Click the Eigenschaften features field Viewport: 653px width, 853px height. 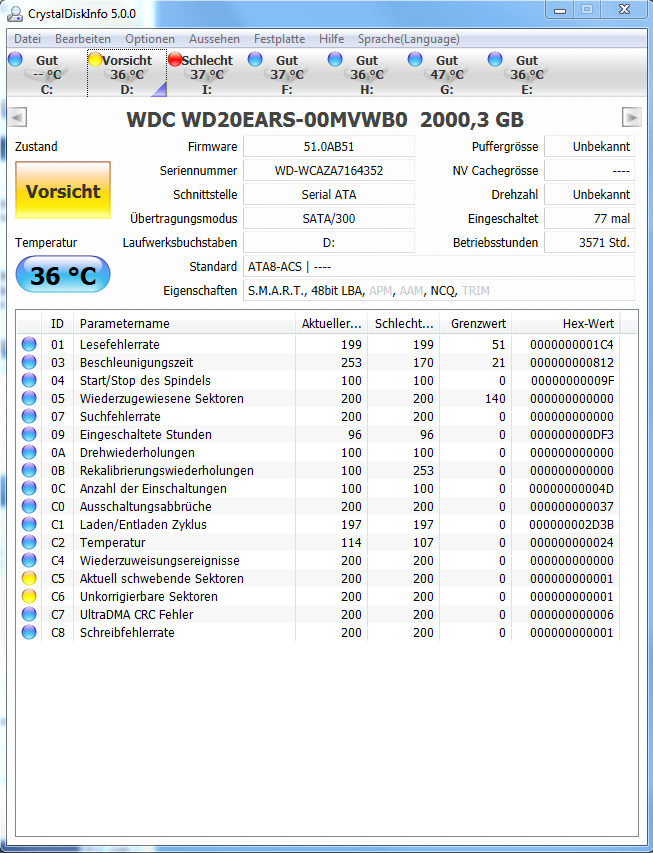[439, 290]
